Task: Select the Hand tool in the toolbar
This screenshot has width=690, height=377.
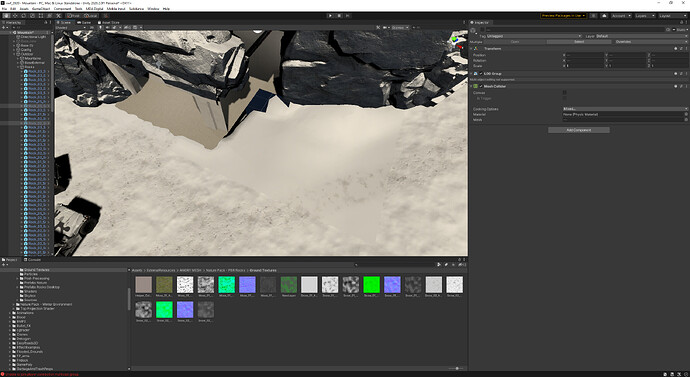Action: tap(6, 16)
